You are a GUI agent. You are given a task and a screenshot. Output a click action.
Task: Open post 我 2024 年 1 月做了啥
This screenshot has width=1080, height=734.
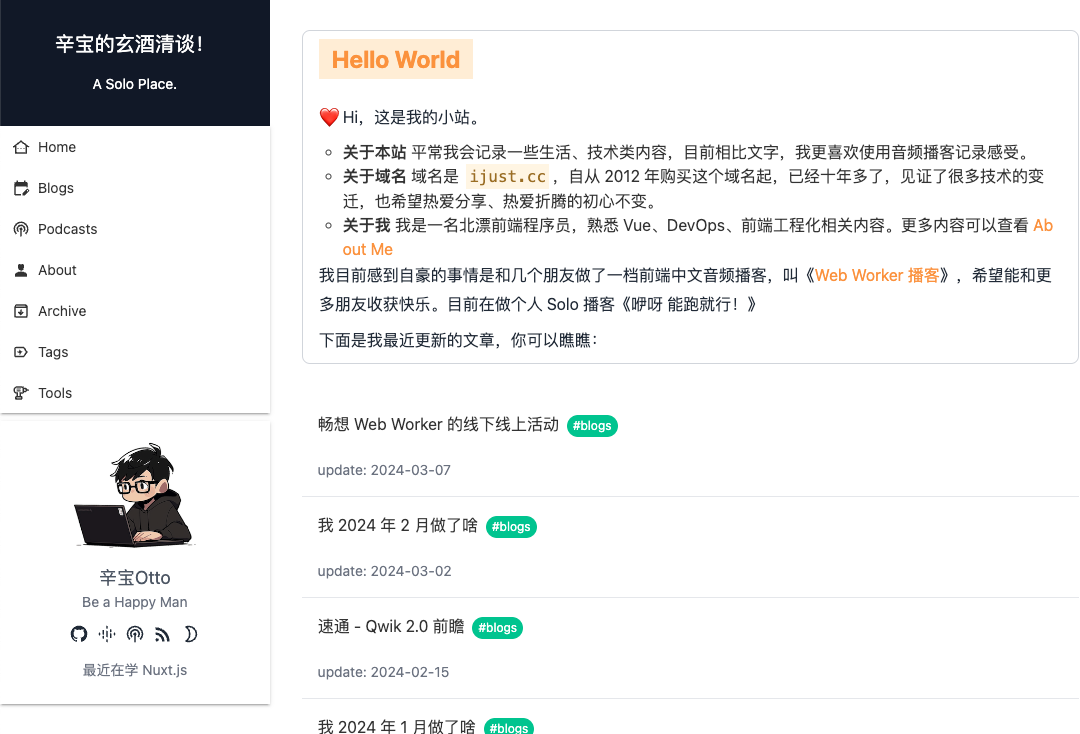397,726
